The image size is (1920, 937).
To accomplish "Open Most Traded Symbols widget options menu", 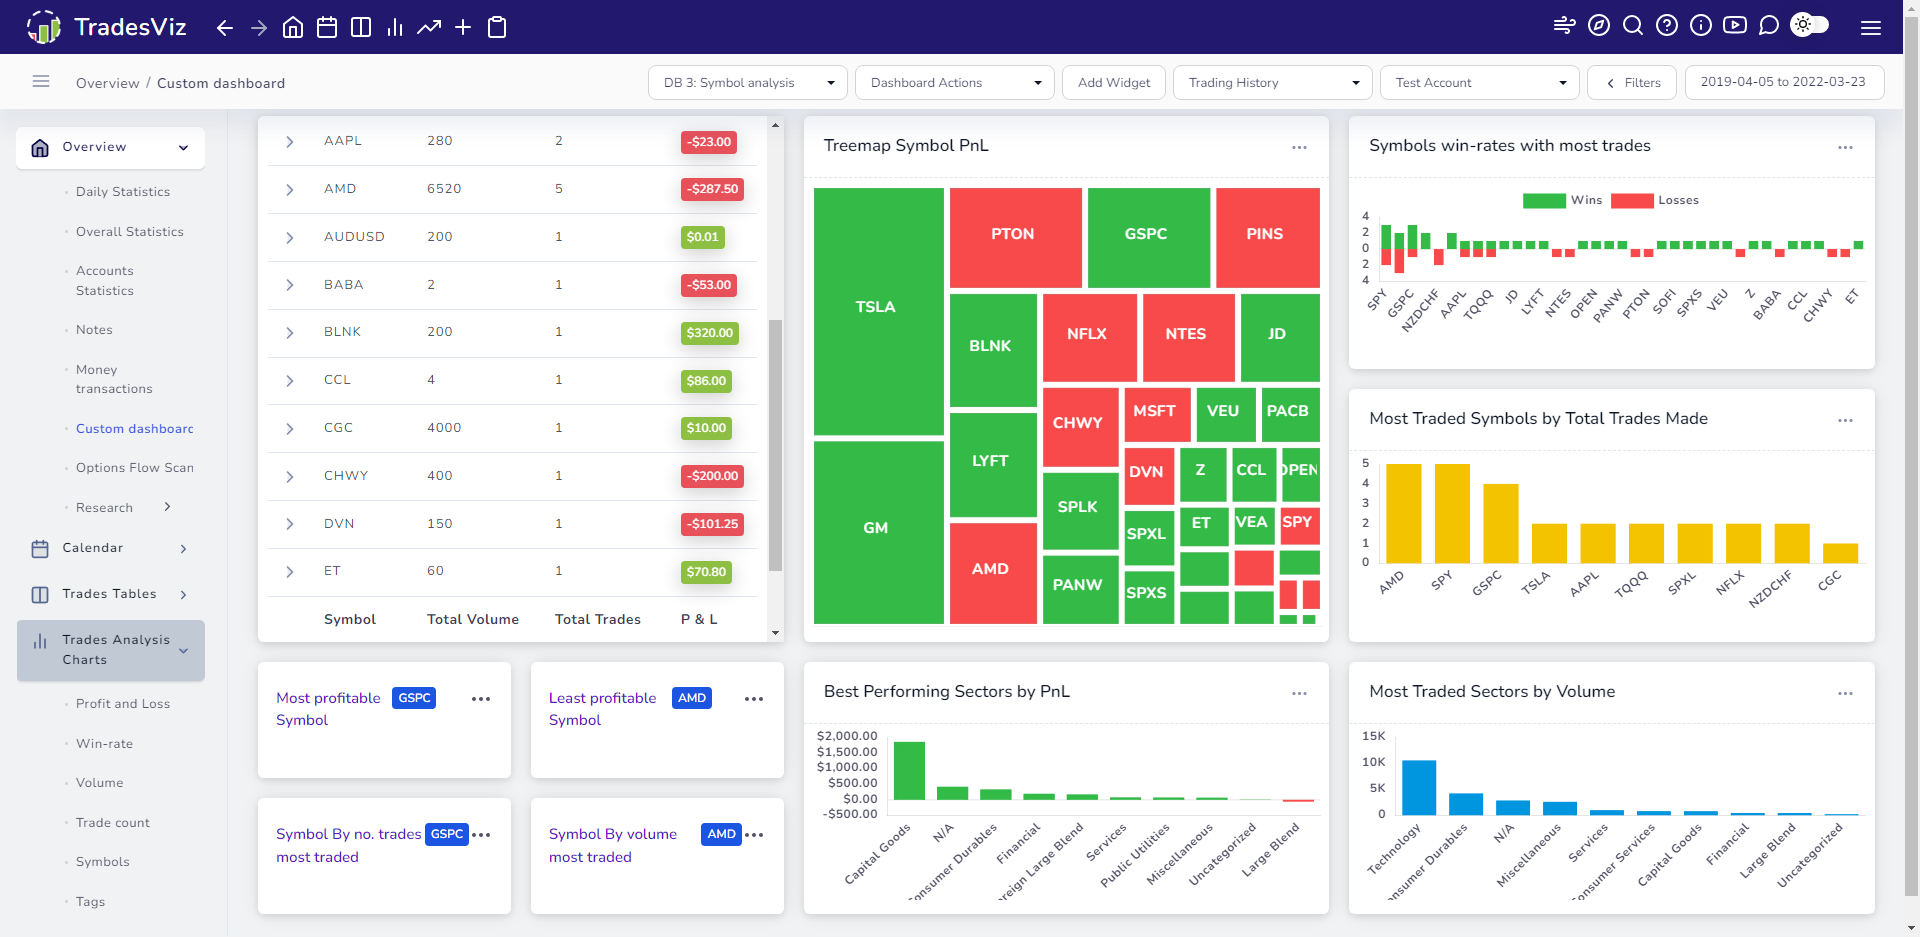I will [1845, 420].
